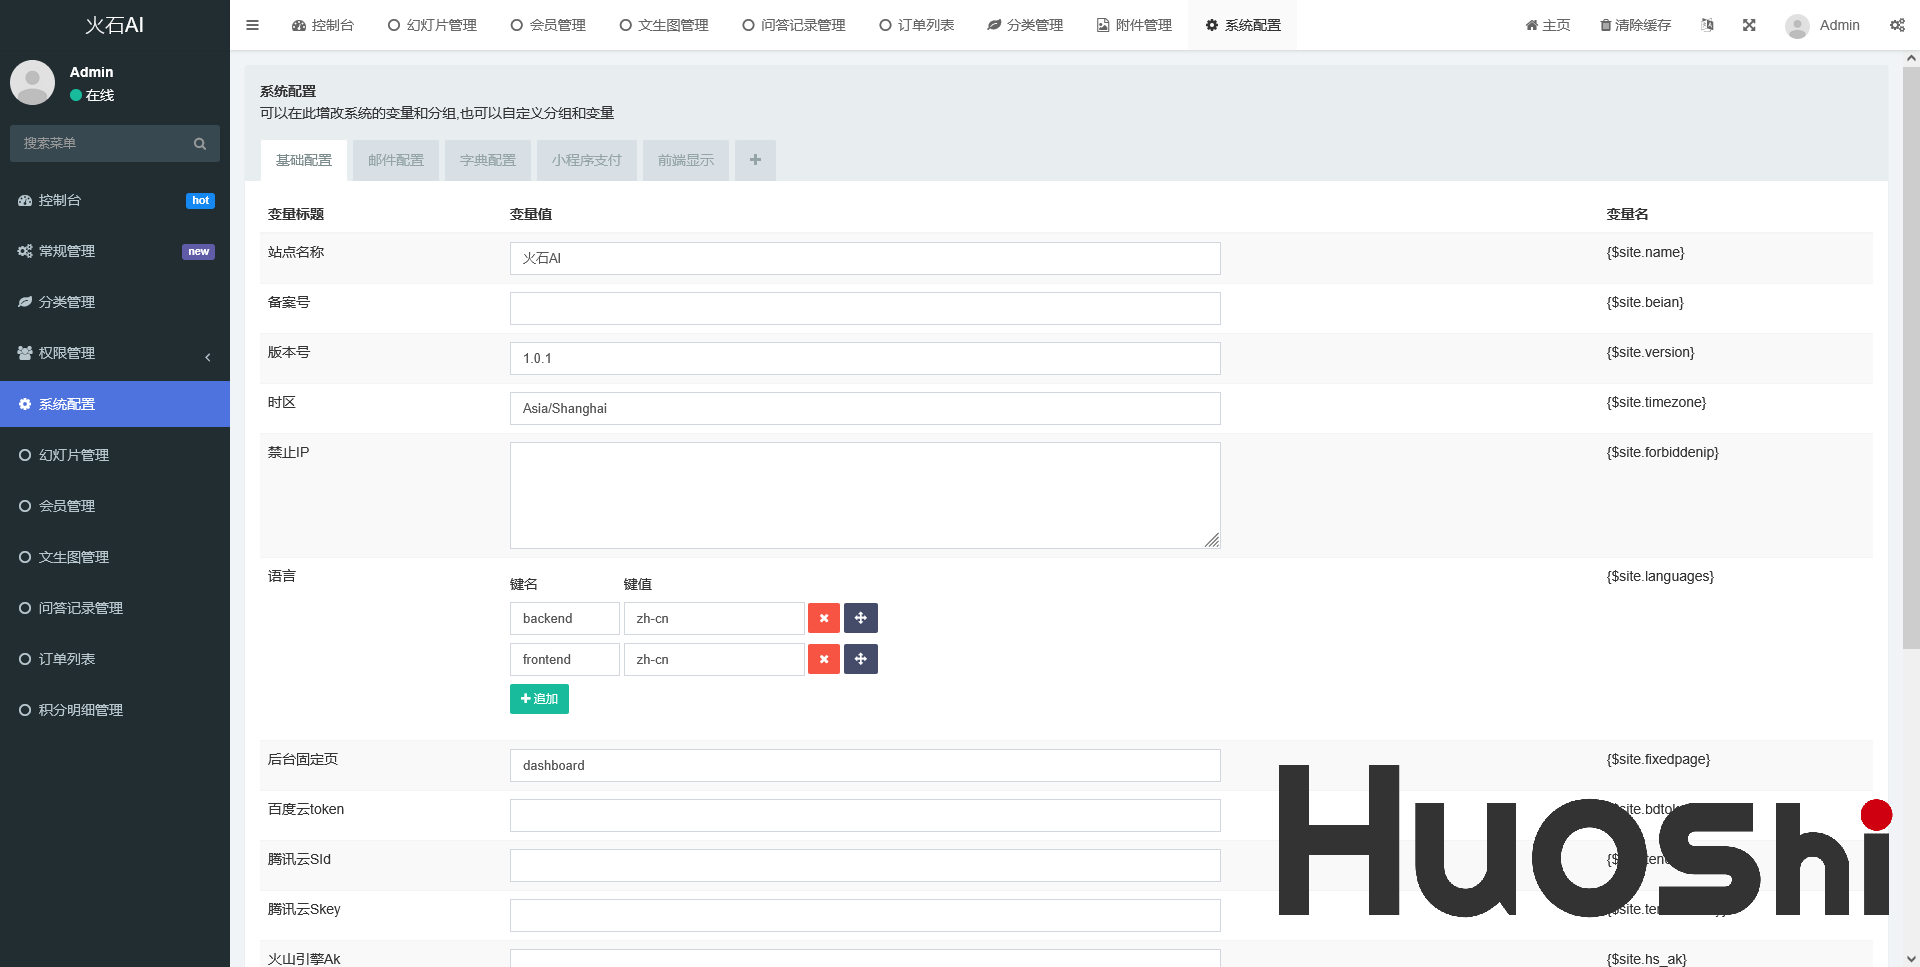Click the fullscreen expand icon
This screenshot has height=967, width=1920.
click(1749, 25)
